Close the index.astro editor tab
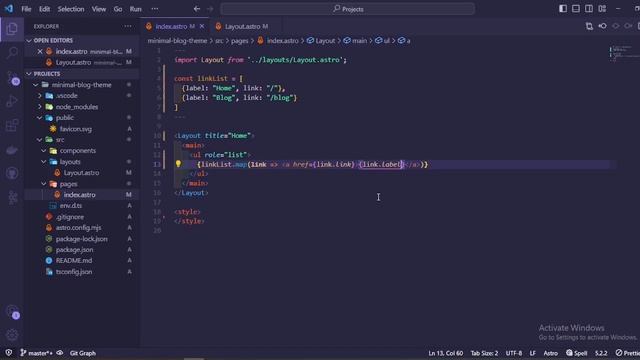 tap(202, 26)
